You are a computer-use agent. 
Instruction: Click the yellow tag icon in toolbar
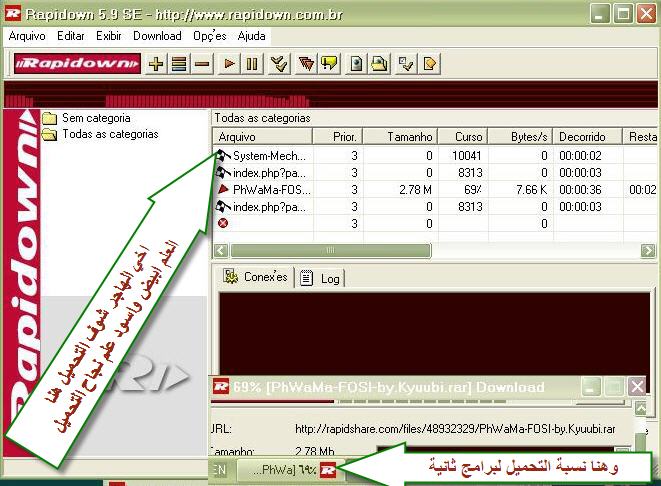430,64
